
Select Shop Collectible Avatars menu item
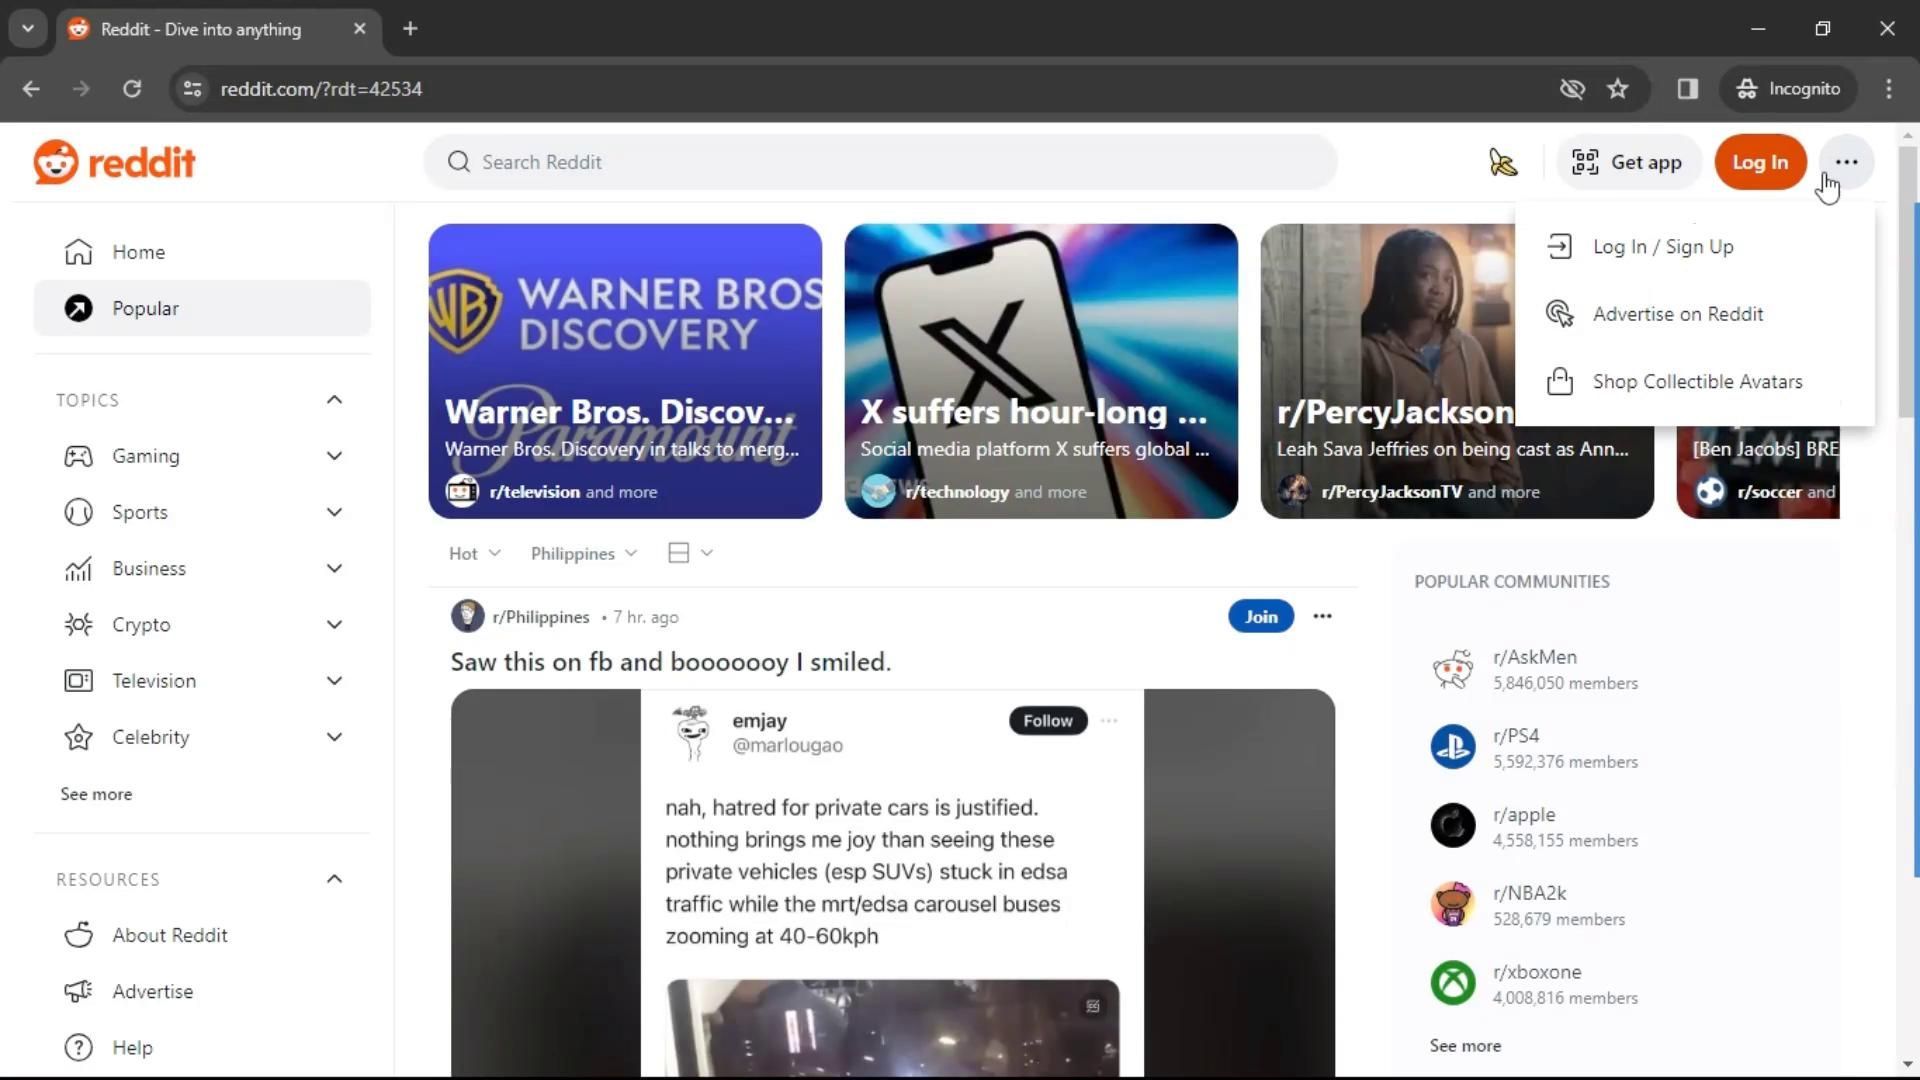(1696, 382)
